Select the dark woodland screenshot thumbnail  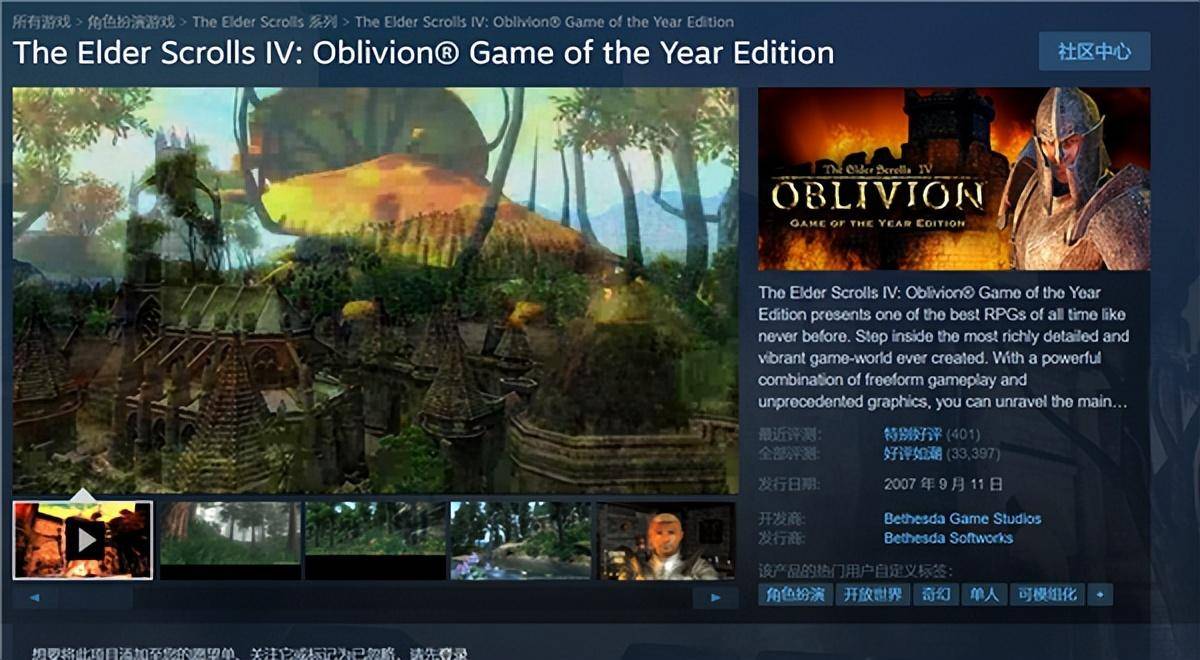click(x=375, y=540)
